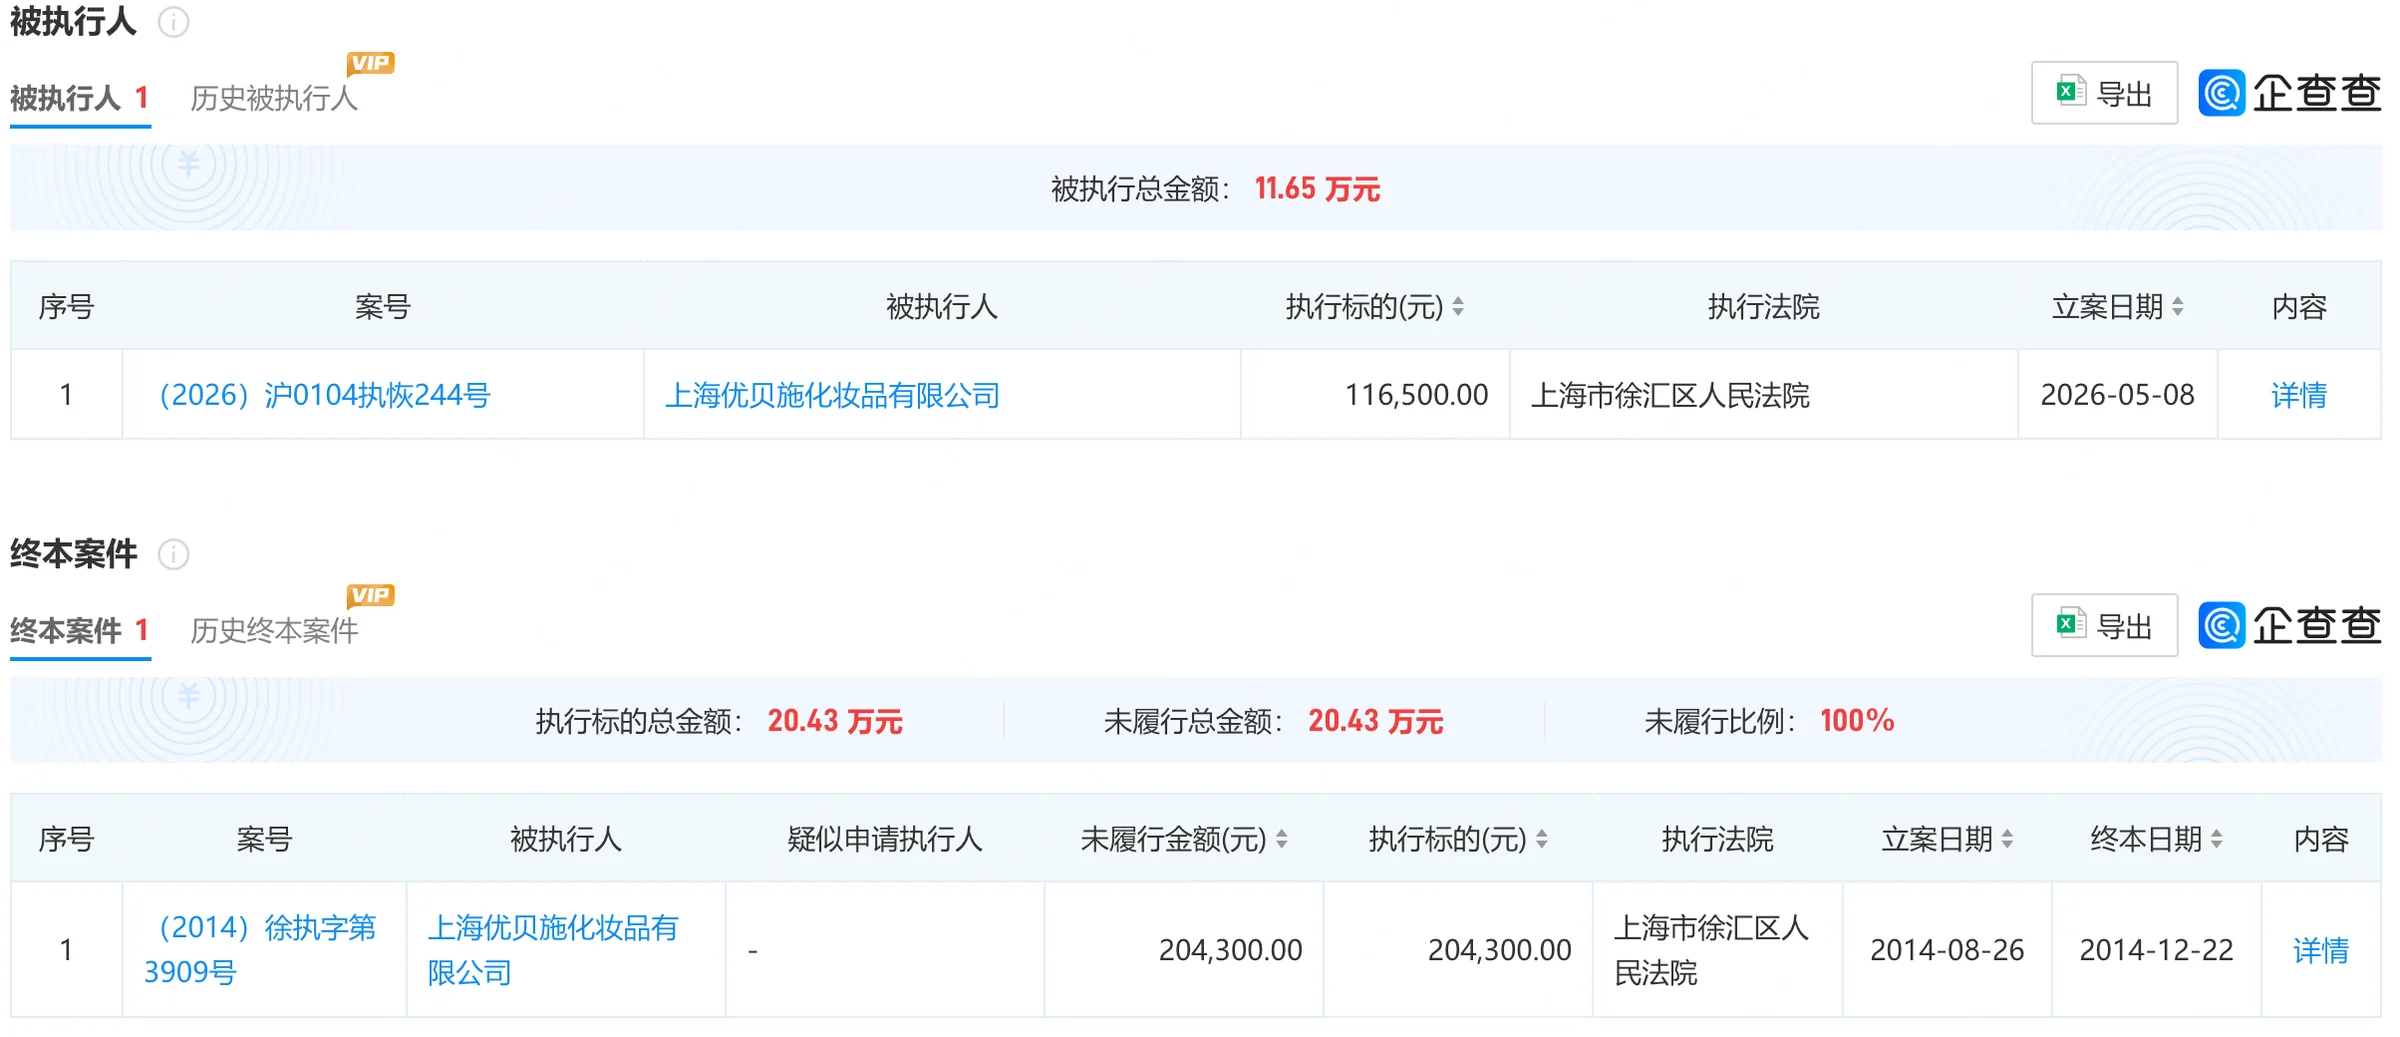This screenshot has height=1037, width=2400.
Task: Select the 终本案件 1 tab
Action: pos(80,630)
